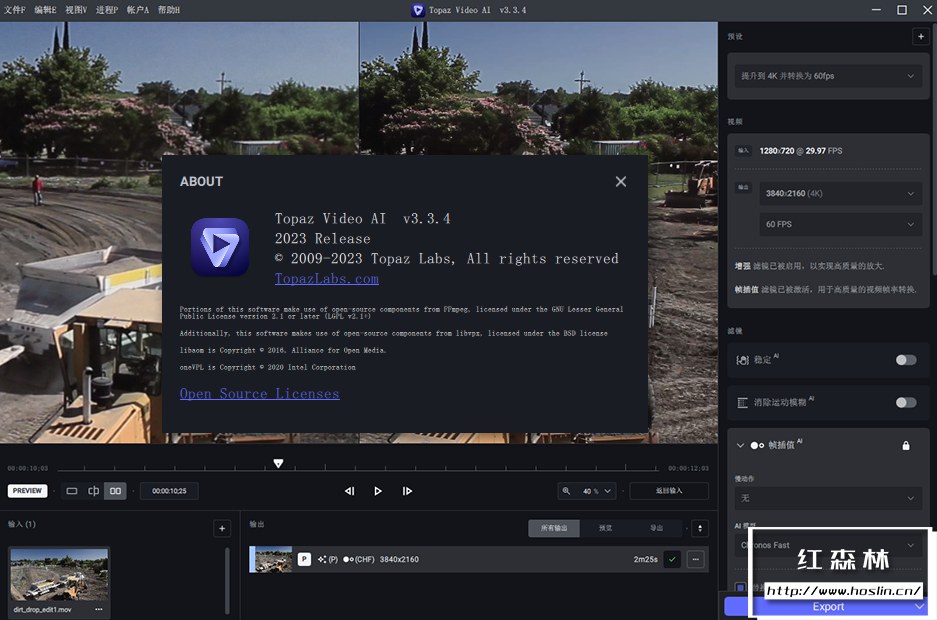Screen dimensions: 937x620
Task: Select the 导出 output tab
Action: [x=656, y=528]
